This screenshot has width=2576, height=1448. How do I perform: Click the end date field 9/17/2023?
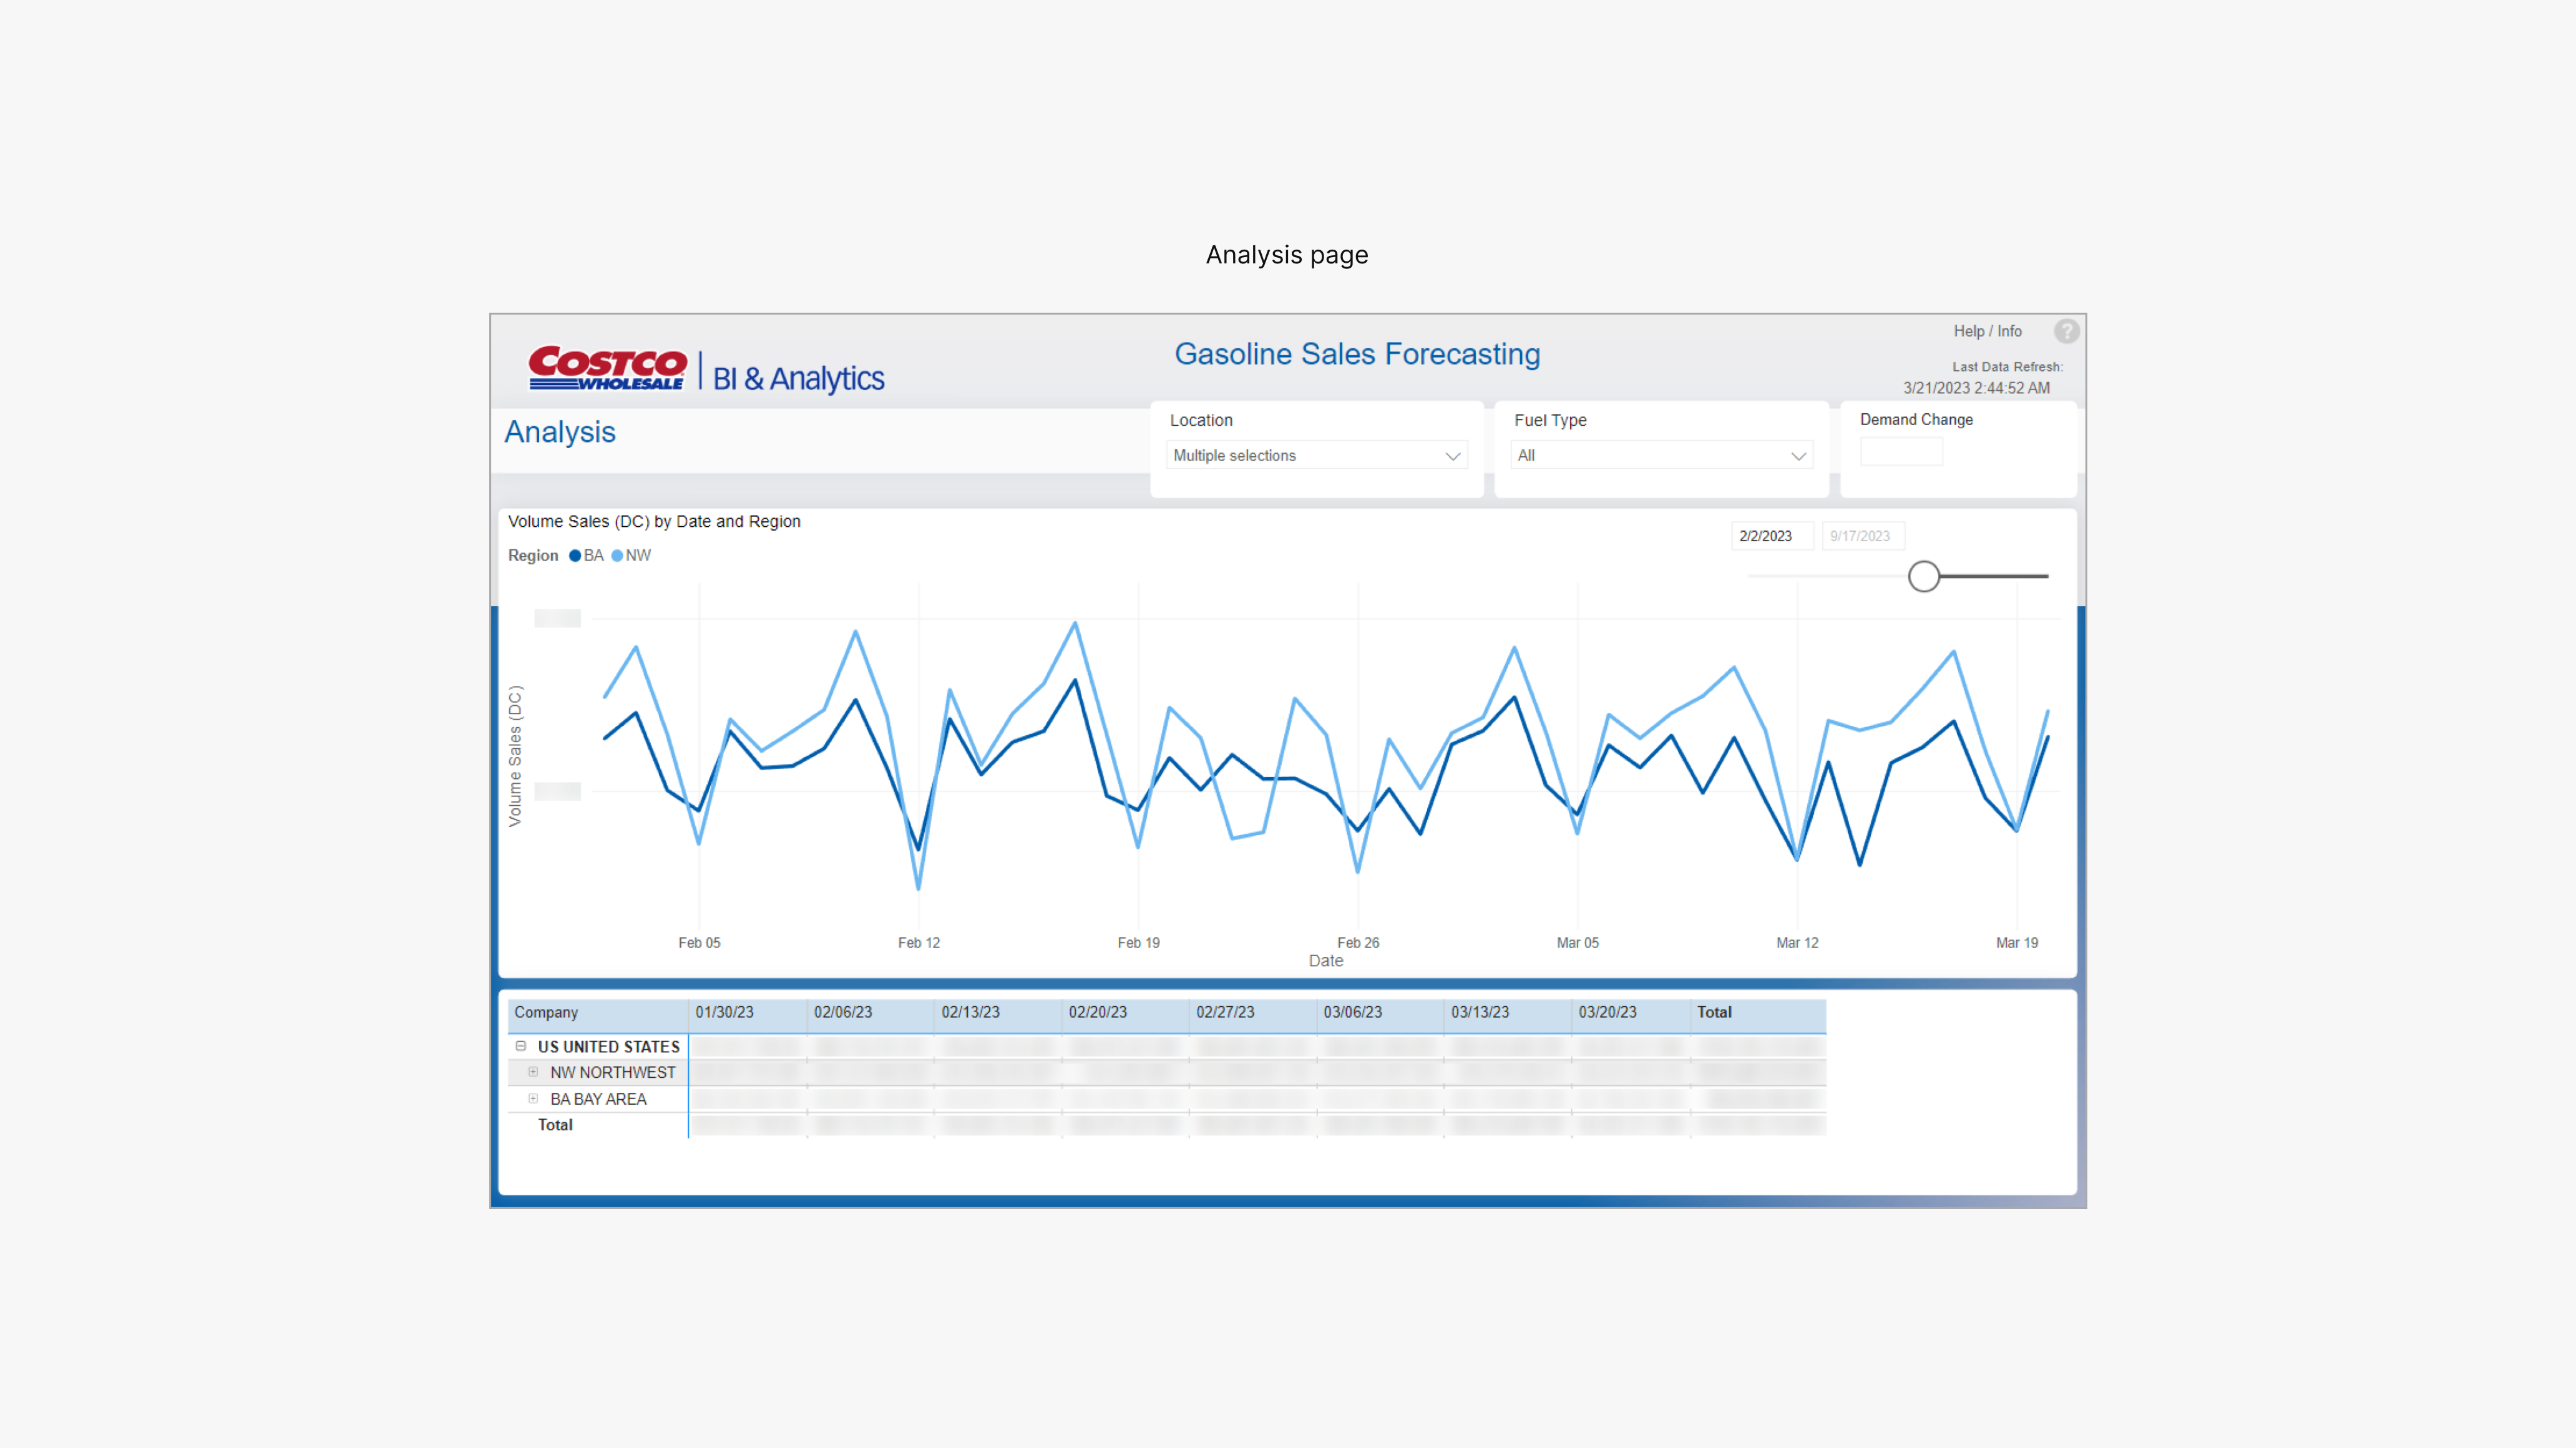click(x=1862, y=536)
